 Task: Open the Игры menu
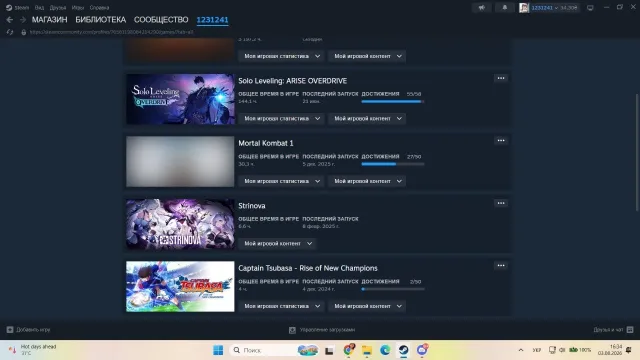coord(78,7)
